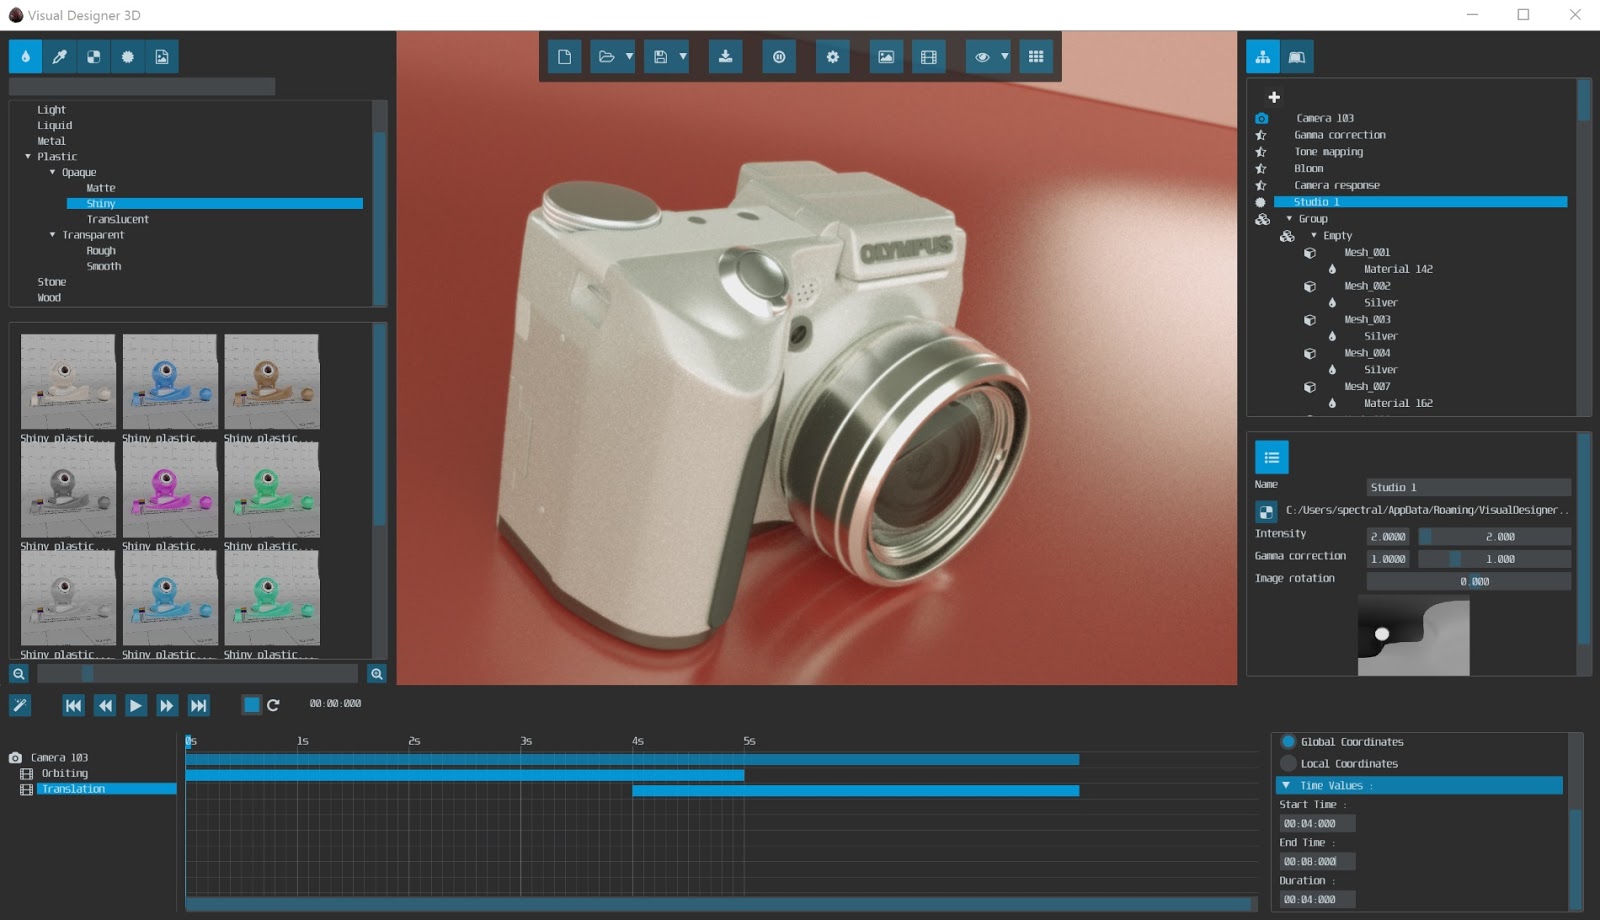Click the import download icon
Screen dimensions: 1600x920
(725, 57)
